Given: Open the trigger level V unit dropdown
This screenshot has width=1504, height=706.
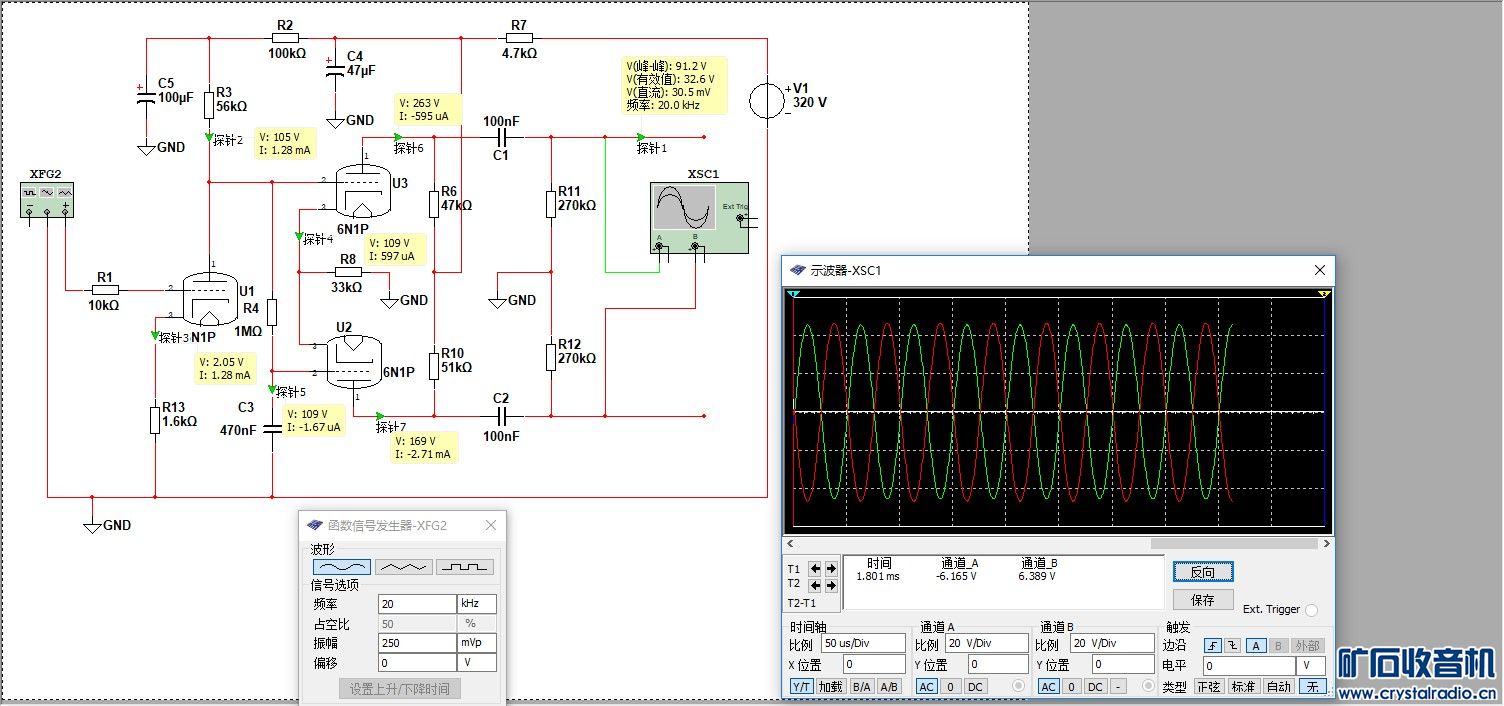Looking at the screenshot, I should [1310, 666].
